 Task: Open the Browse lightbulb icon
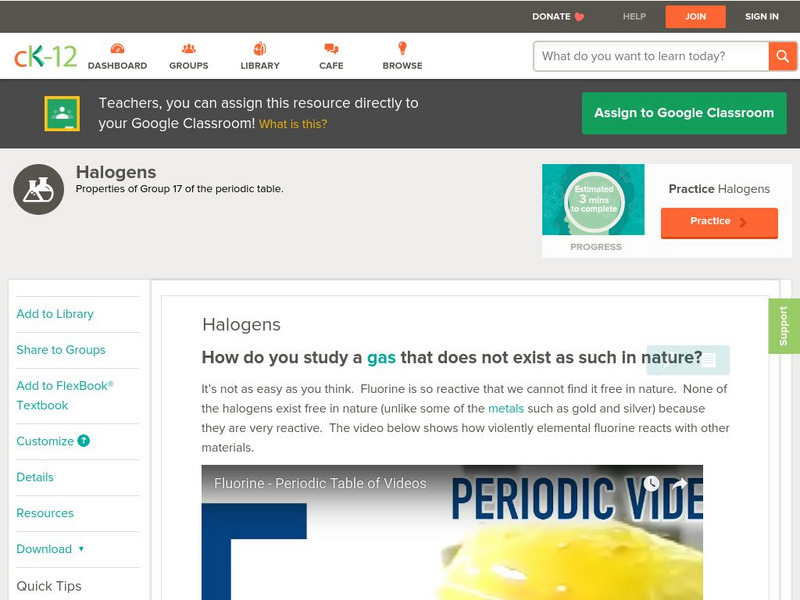(x=402, y=48)
